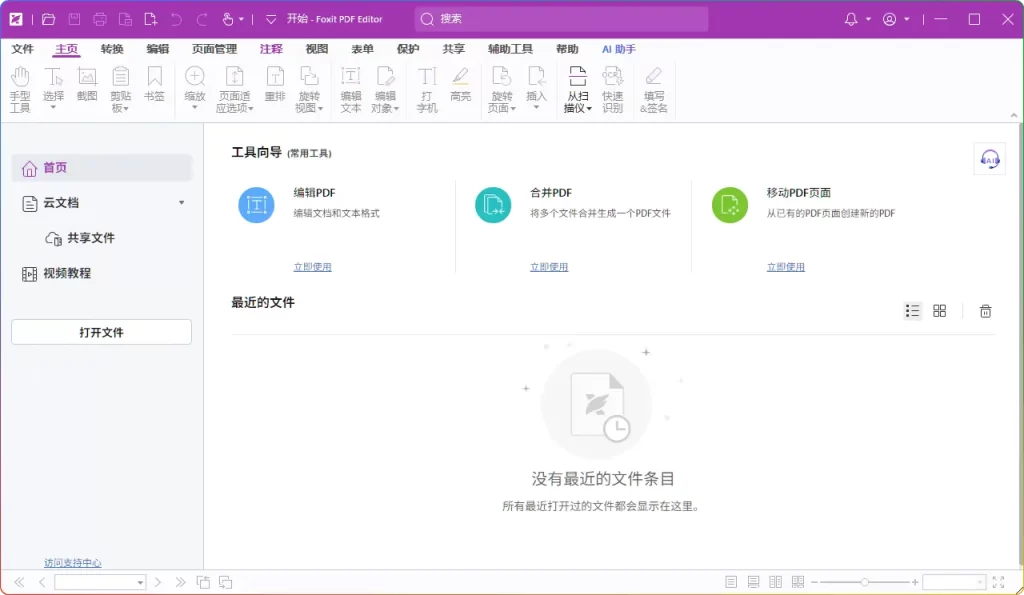The height and width of the screenshot is (595, 1024).
Task: Click the Zoom tool (缩放)
Action: point(195,88)
